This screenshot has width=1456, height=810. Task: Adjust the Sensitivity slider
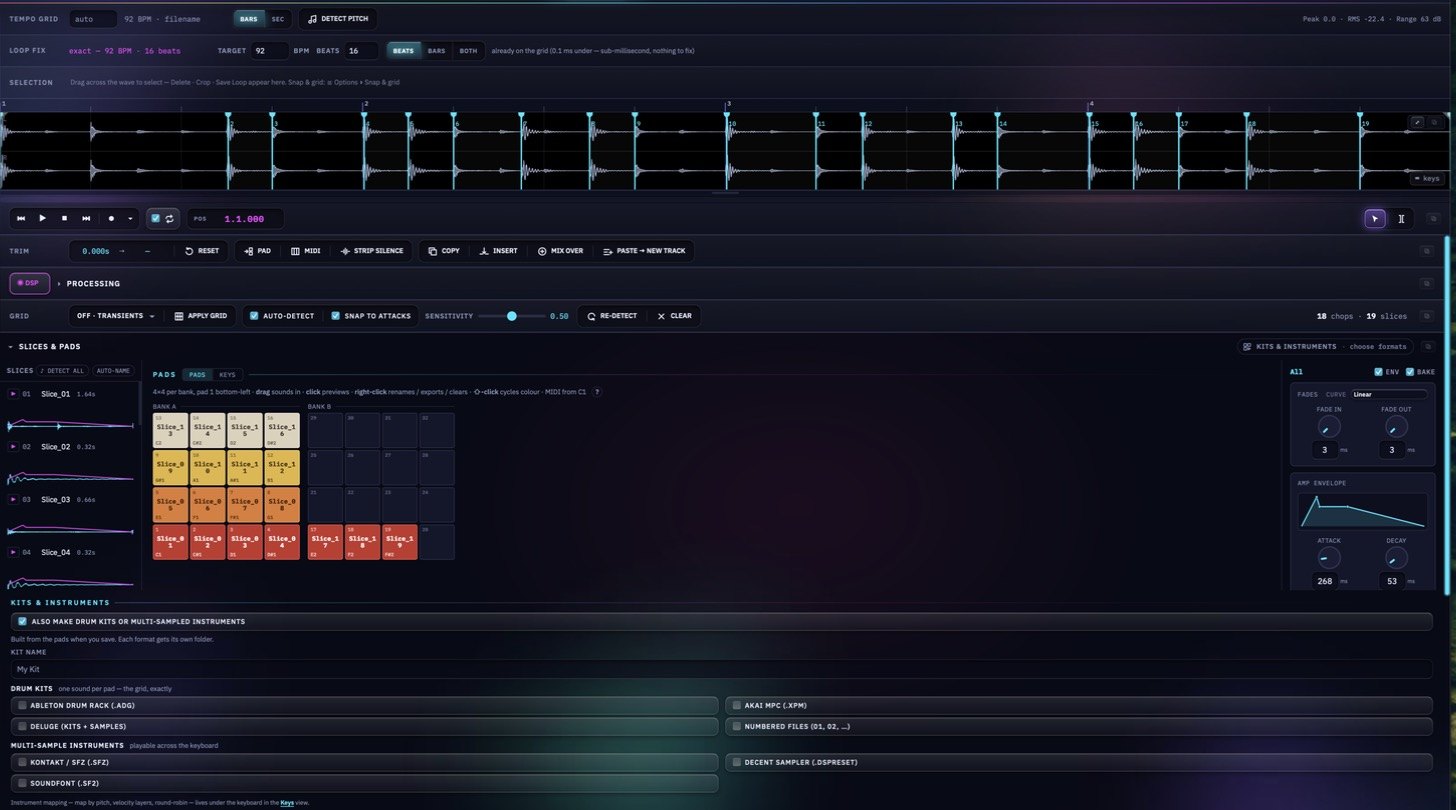(x=511, y=316)
